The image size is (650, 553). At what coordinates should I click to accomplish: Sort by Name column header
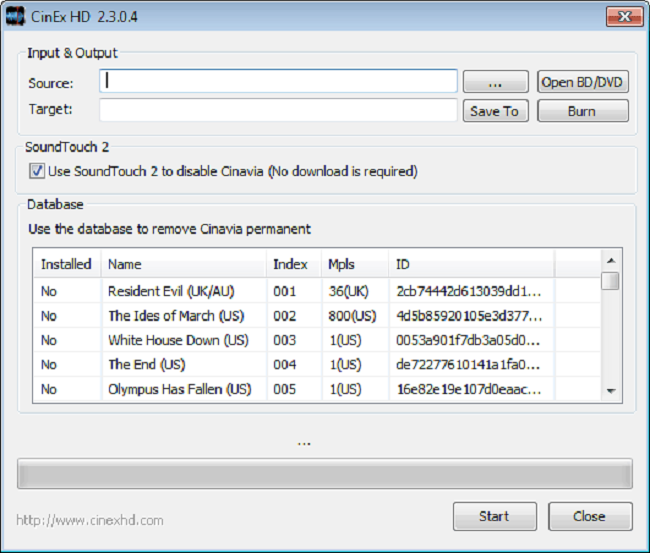tap(184, 264)
